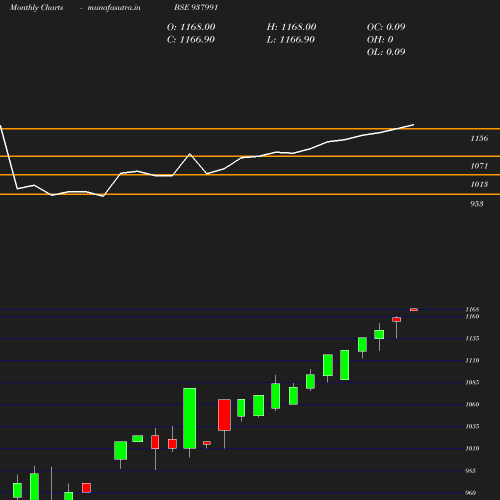Select the red candle at the 1160 line
The image size is (500, 500).
(397, 319)
